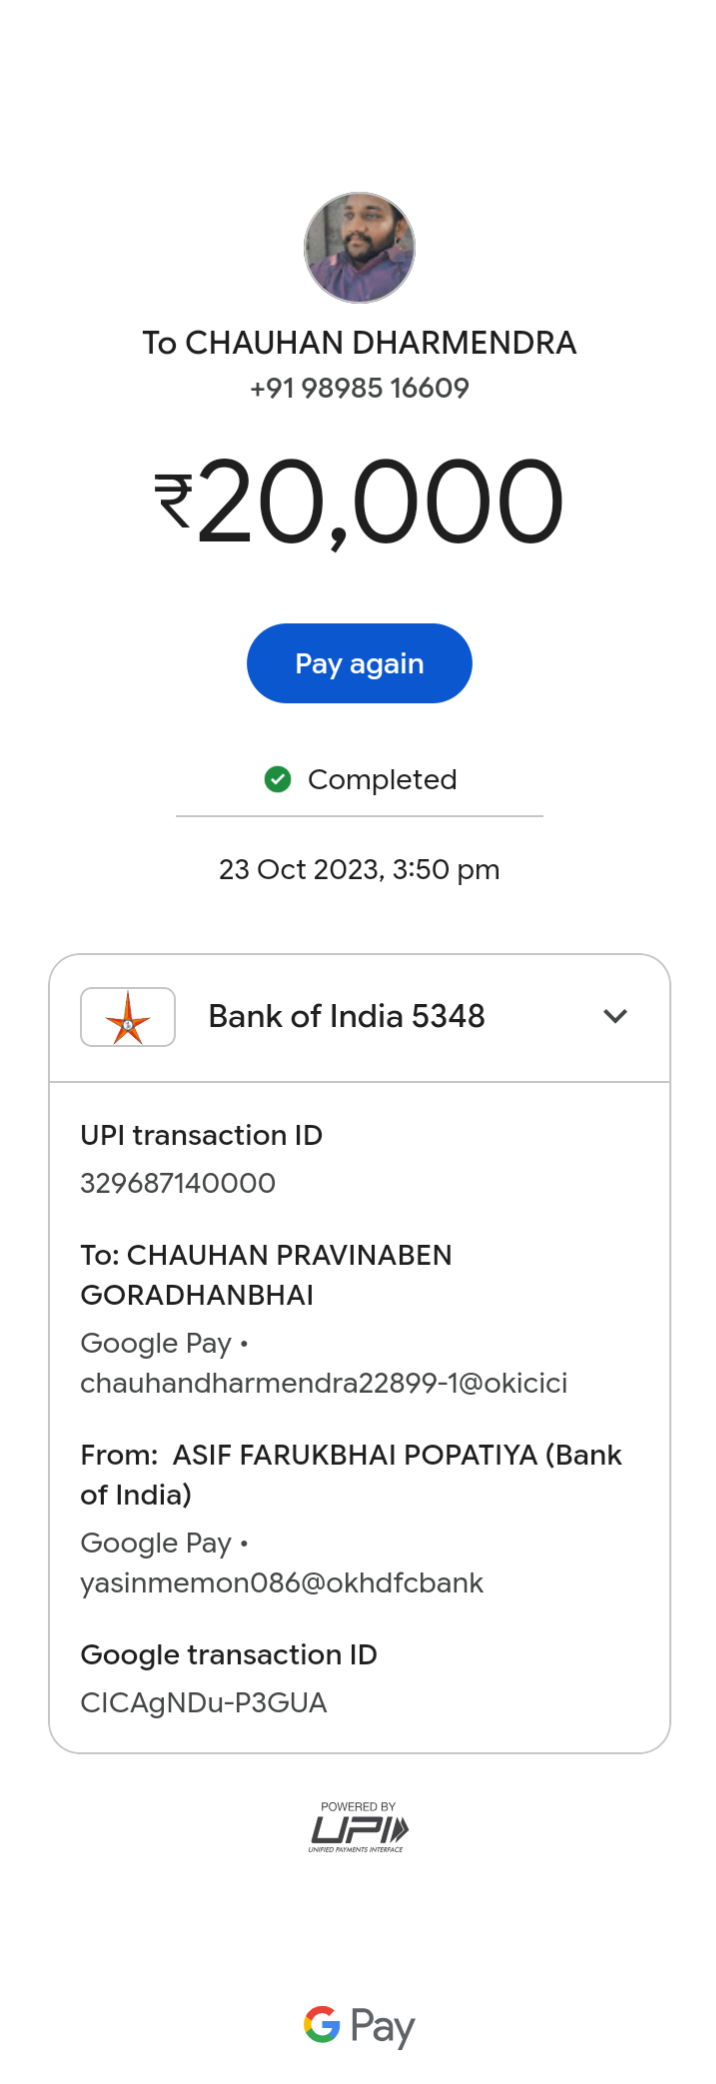Select the Bank of India 5348 label

(x=346, y=1016)
